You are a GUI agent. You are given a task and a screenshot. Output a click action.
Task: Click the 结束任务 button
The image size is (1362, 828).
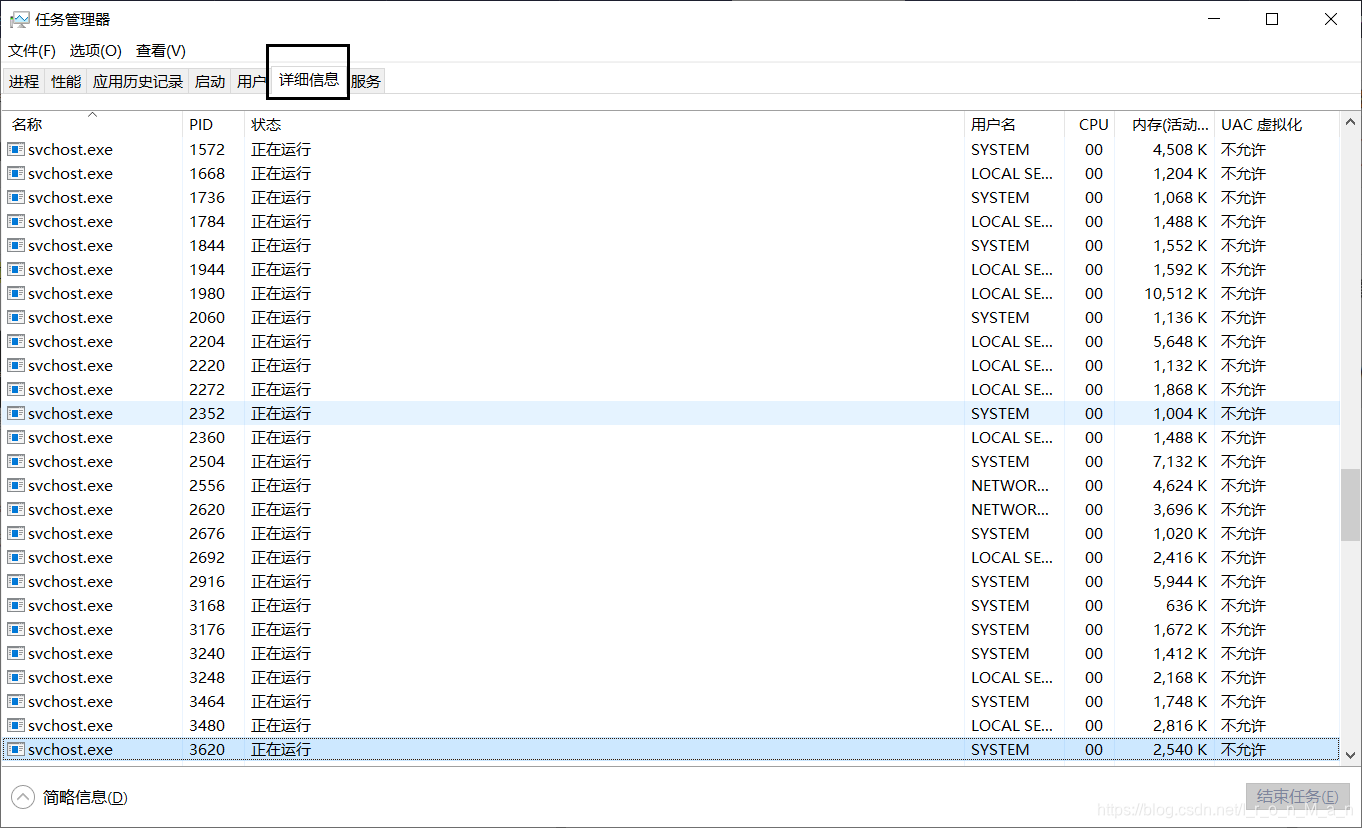coord(1298,797)
